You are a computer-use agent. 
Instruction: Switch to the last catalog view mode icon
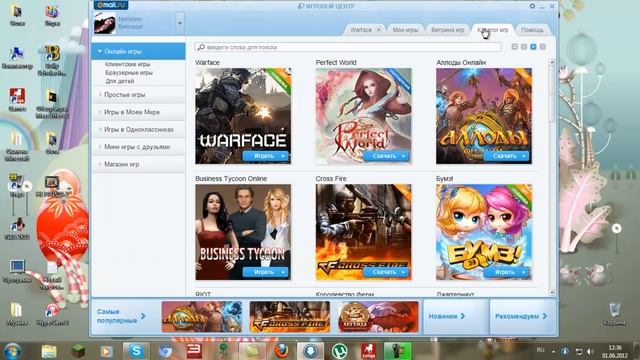click(543, 47)
